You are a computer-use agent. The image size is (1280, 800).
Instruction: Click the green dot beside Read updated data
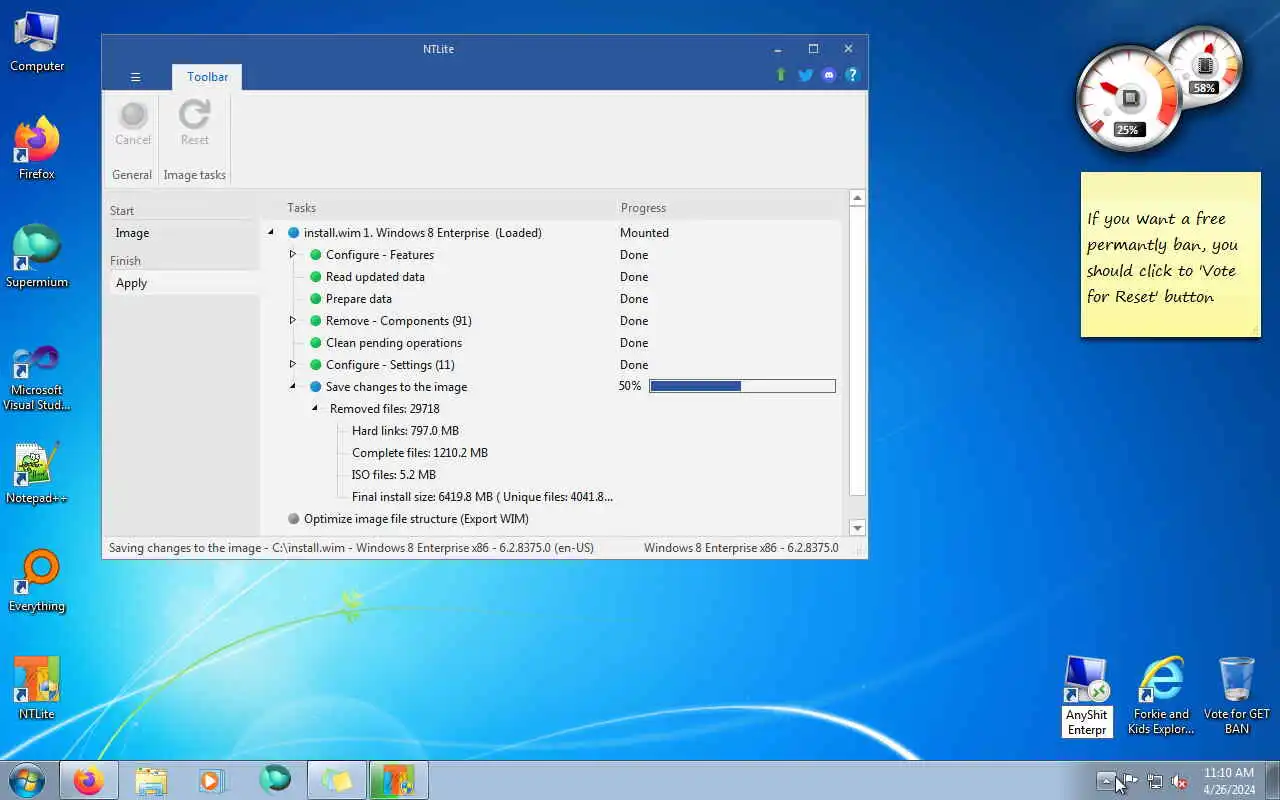pos(316,277)
